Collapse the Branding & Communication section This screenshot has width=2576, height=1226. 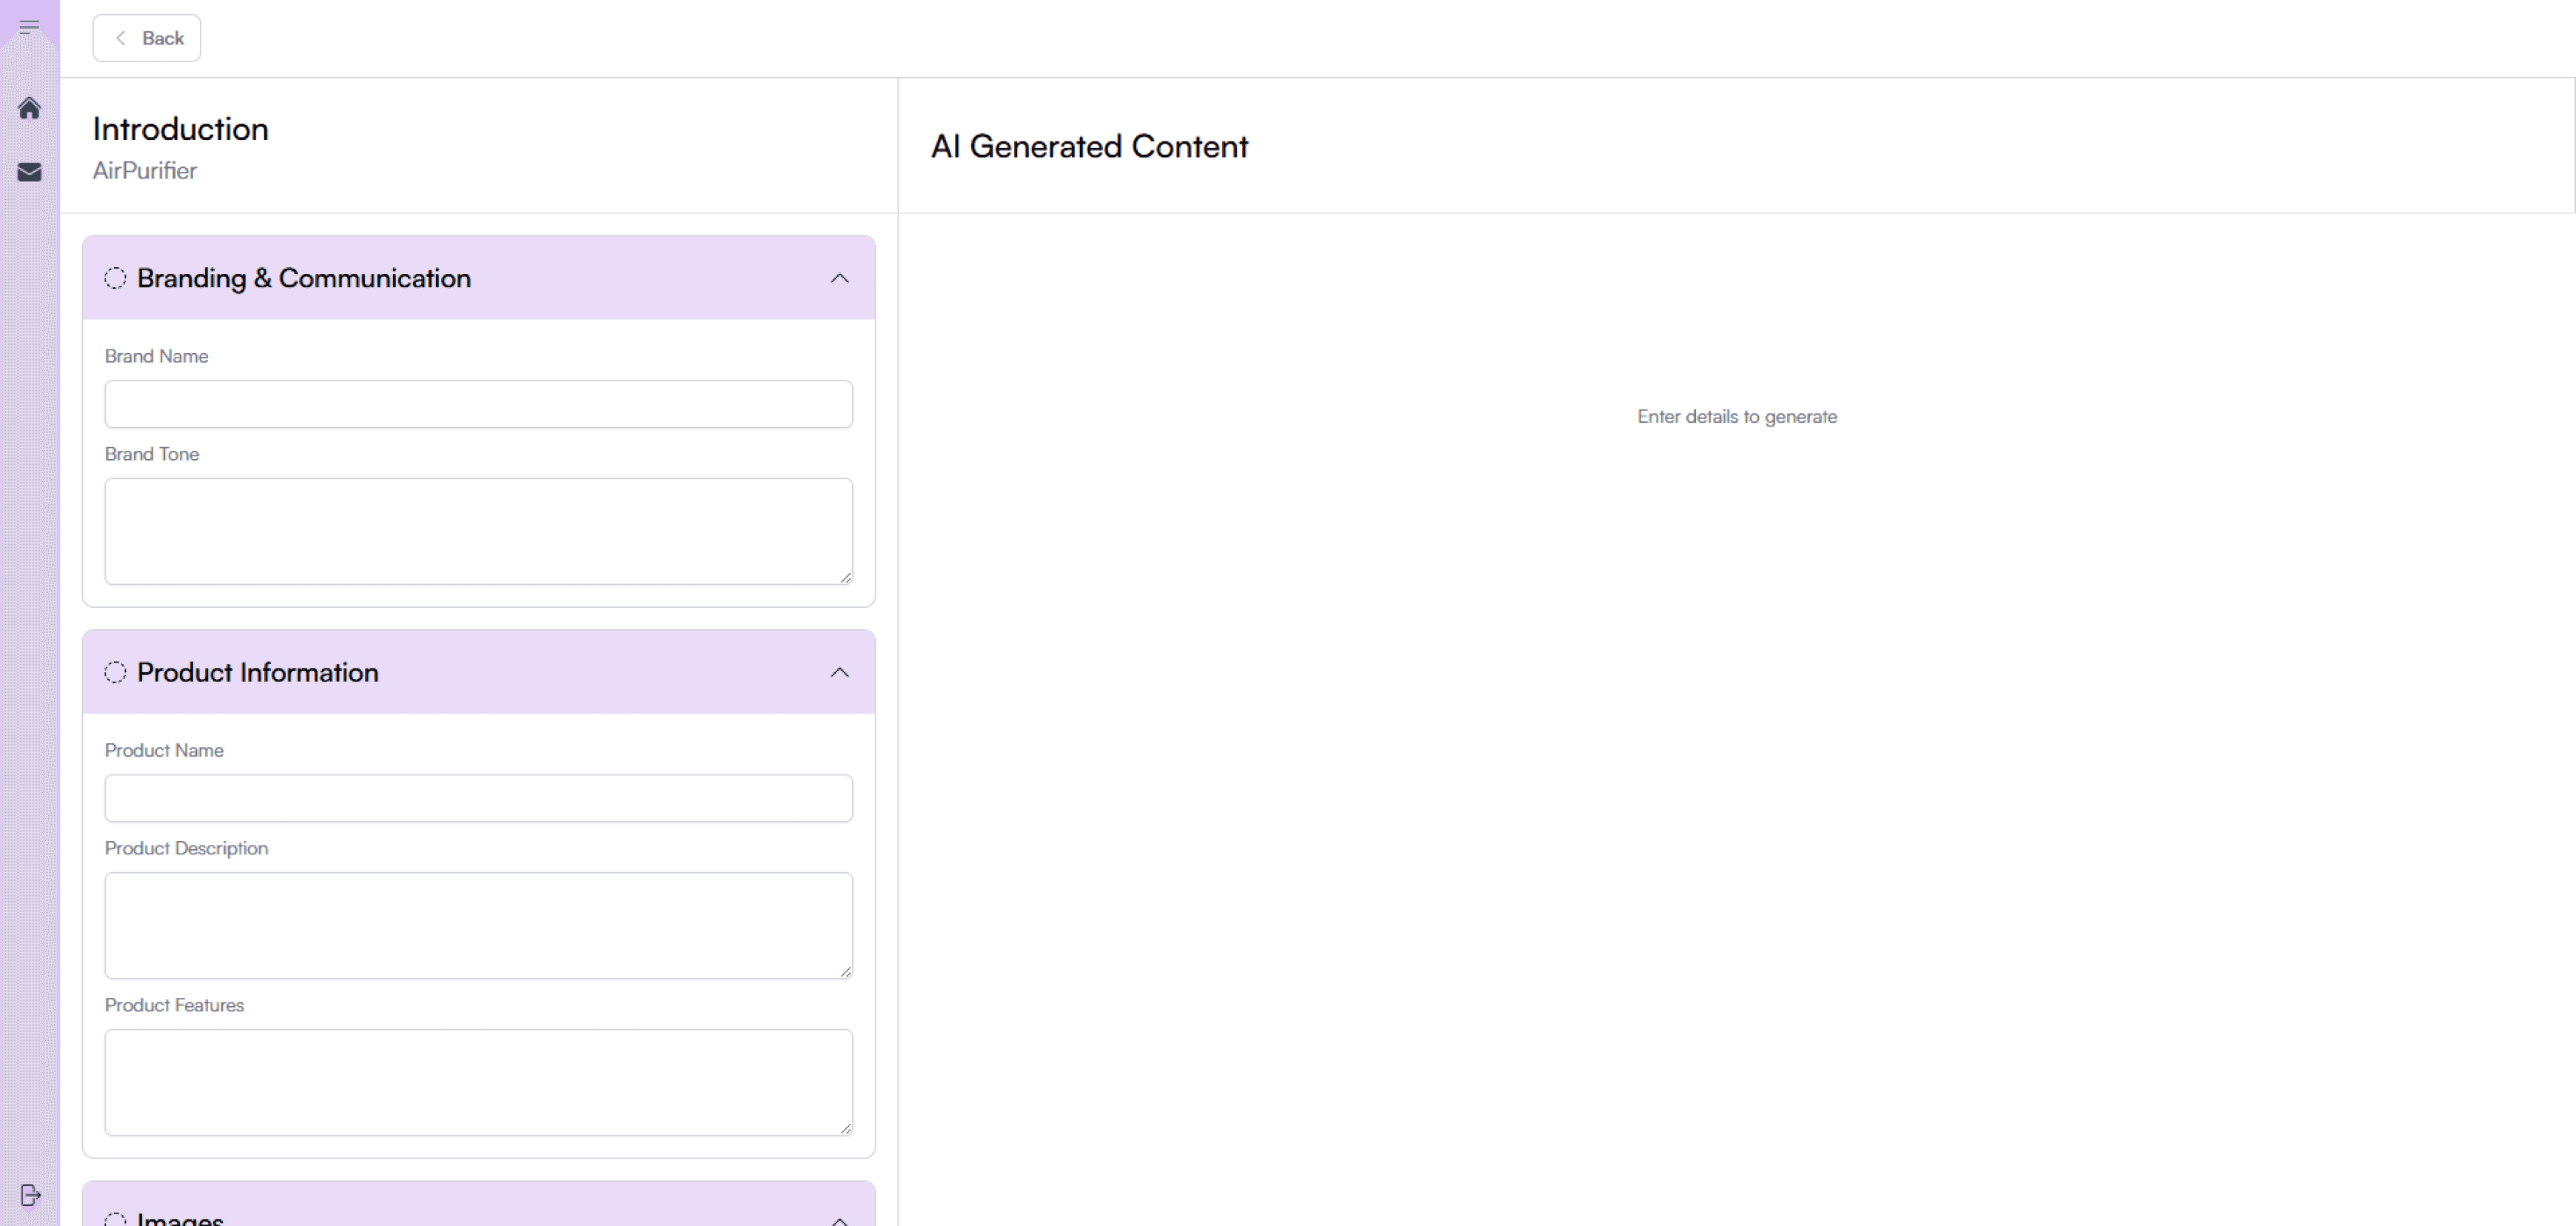coord(840,278)
